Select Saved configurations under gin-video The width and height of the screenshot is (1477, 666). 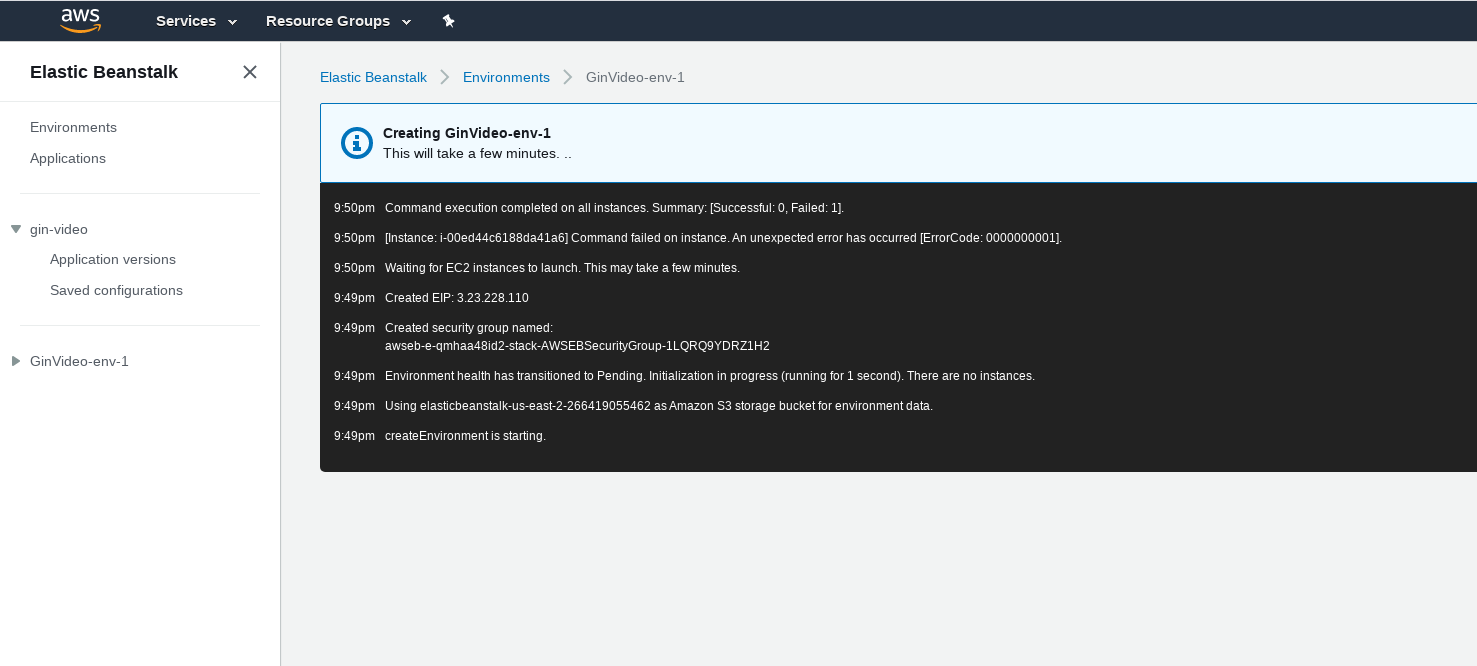pyautogui.click(x=116, y=290)
